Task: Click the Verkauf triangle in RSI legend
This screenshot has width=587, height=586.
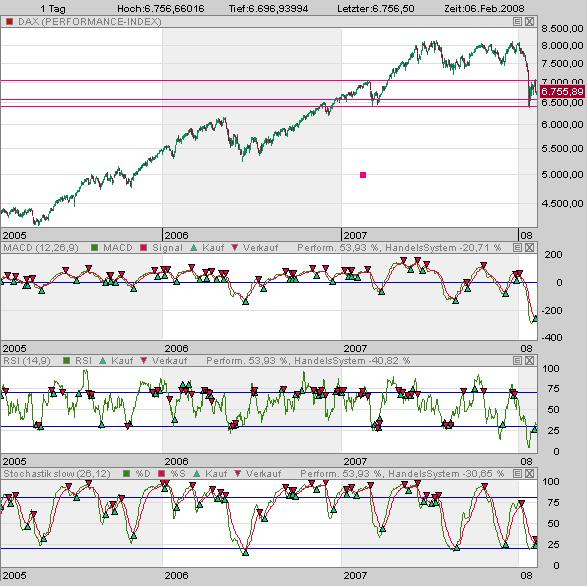Action: [x=144, y=361]
